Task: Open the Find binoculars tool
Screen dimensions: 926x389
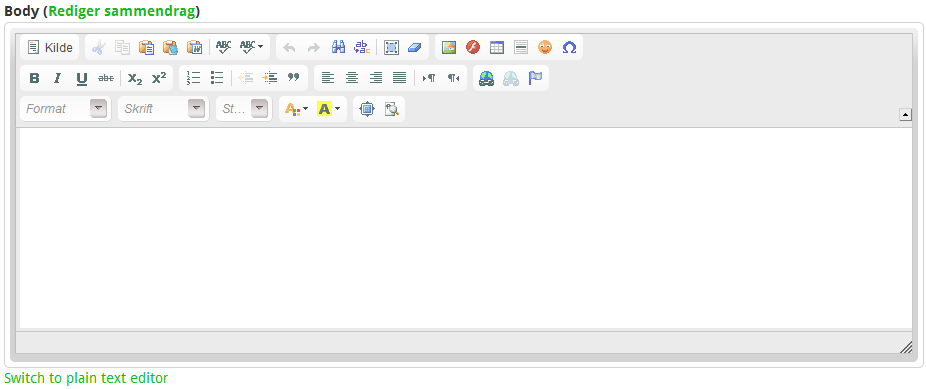Action: point(338,47)
